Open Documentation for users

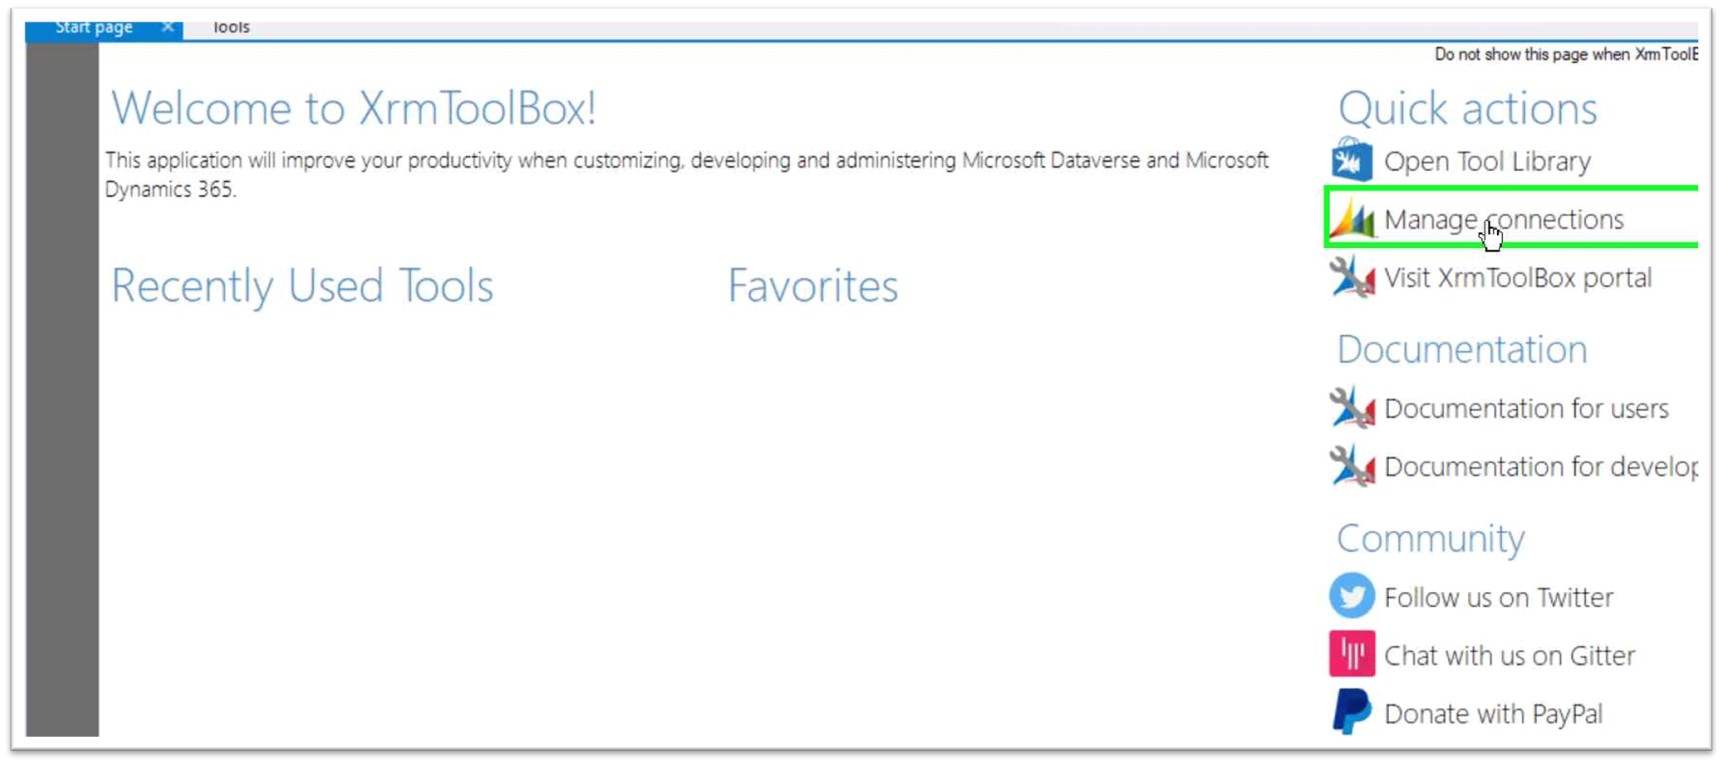1526,408
